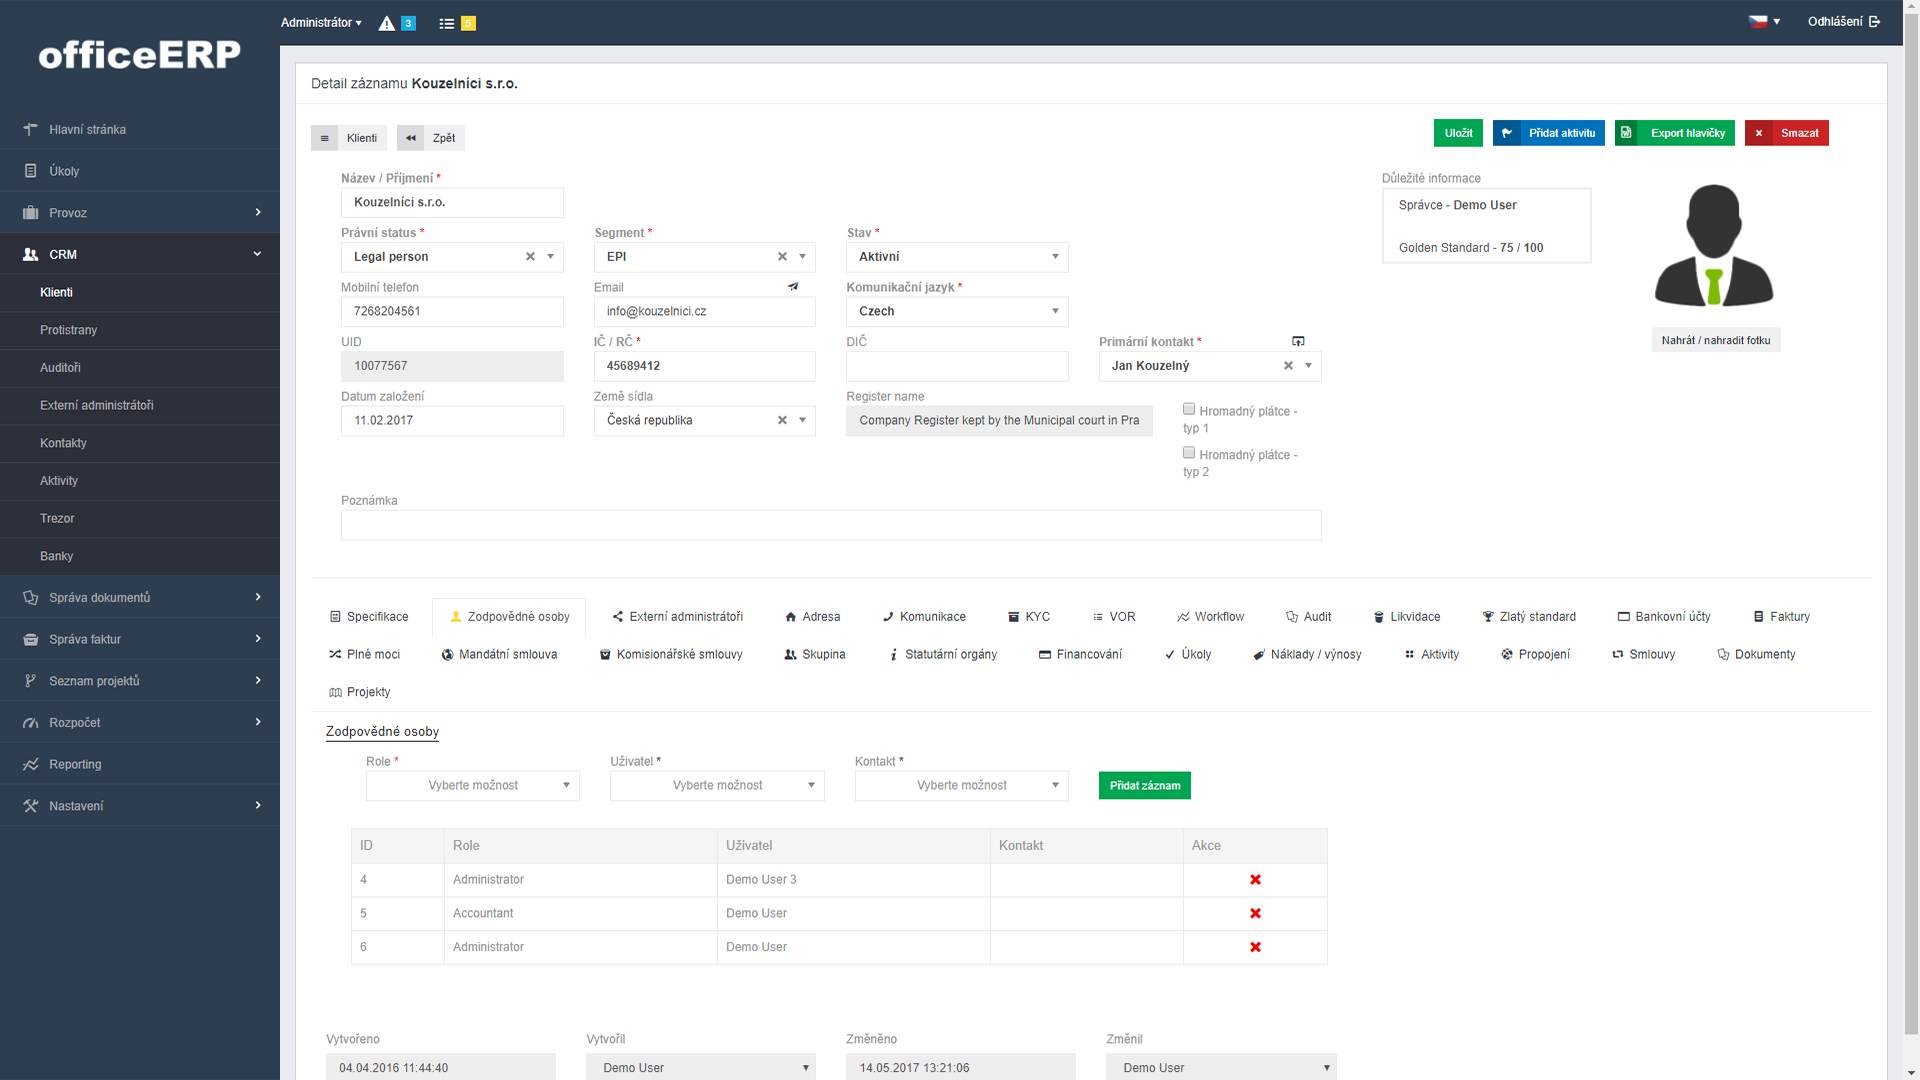The image size is (1920, 1080).
Task: Open the Likvidace tab
Action: pos(1406,617)
